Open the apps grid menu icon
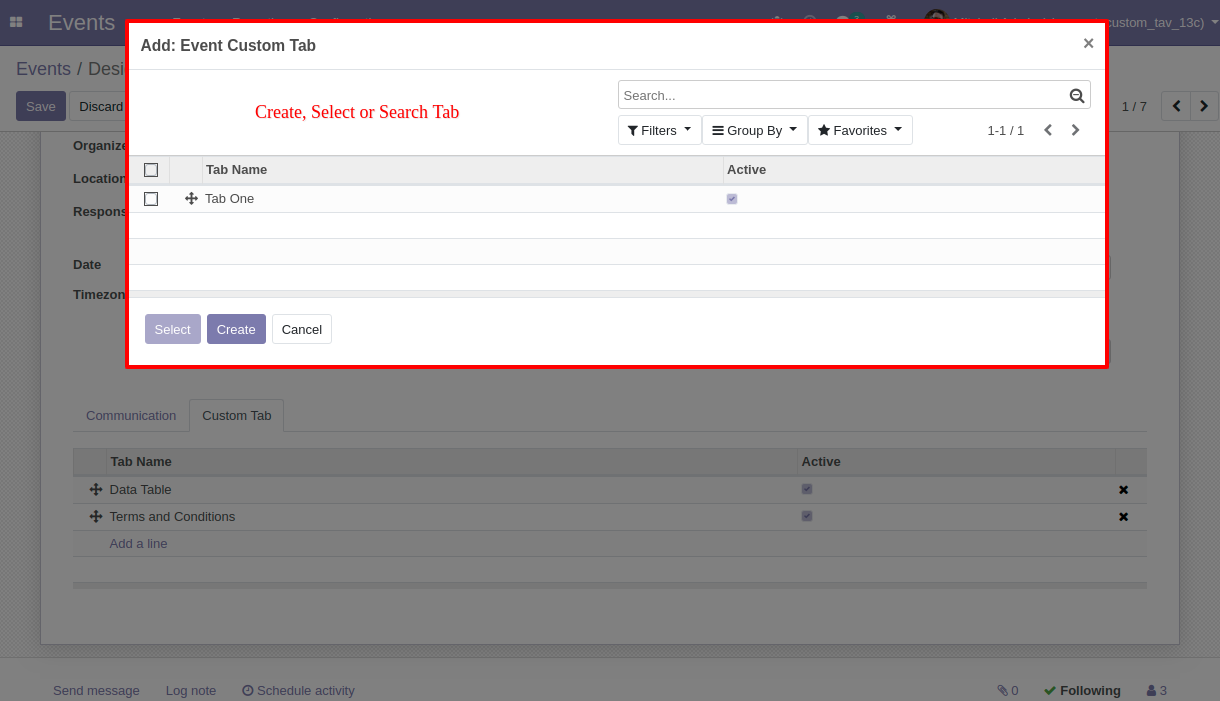 pyautogui.click(x=16, y=22)
